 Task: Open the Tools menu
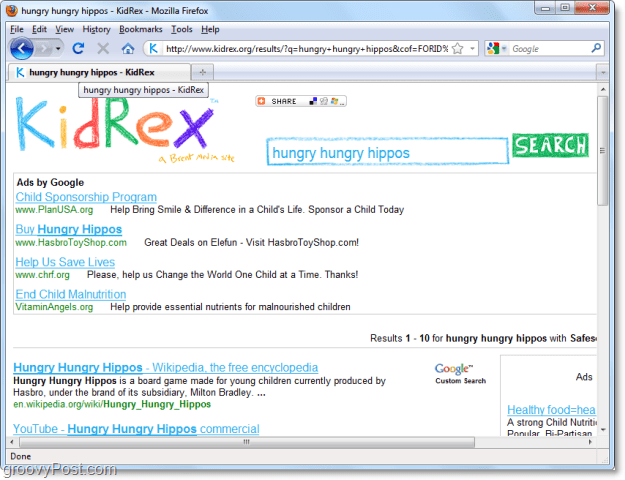[182, 30]
